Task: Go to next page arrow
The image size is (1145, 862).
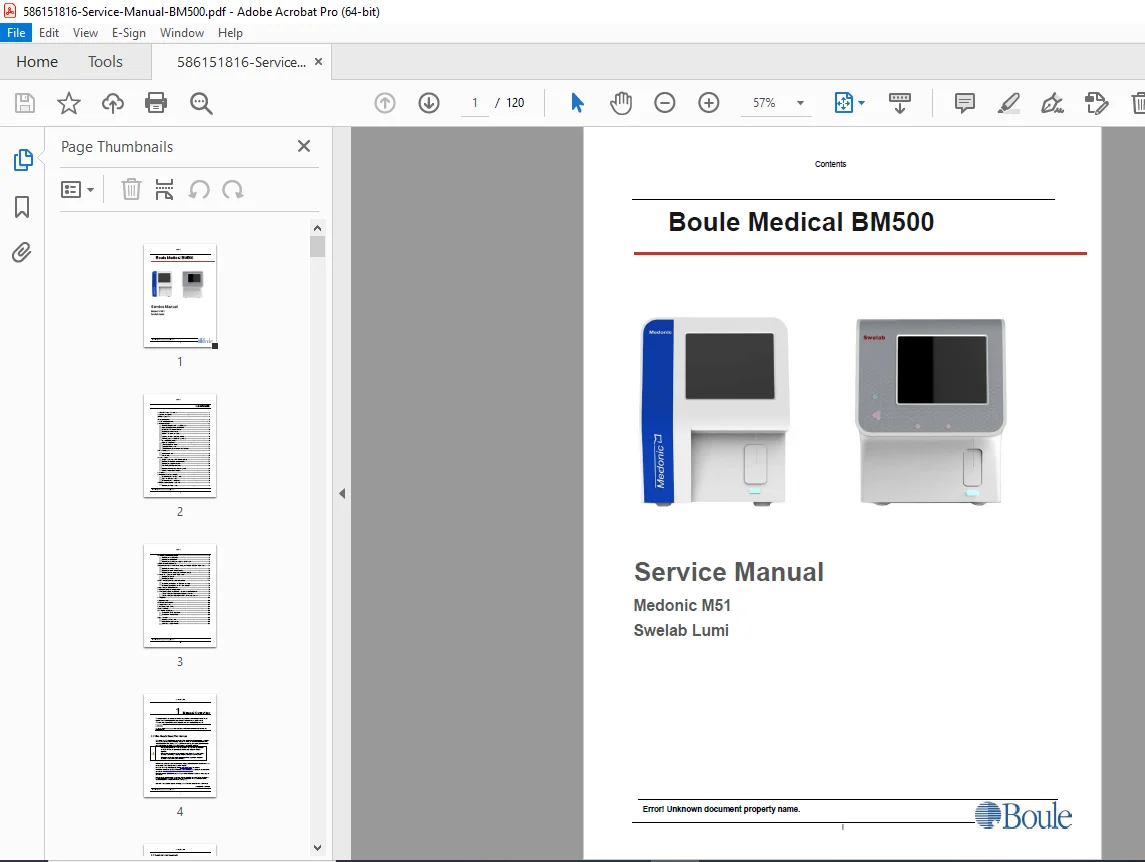Action: [x=429, y=103]
